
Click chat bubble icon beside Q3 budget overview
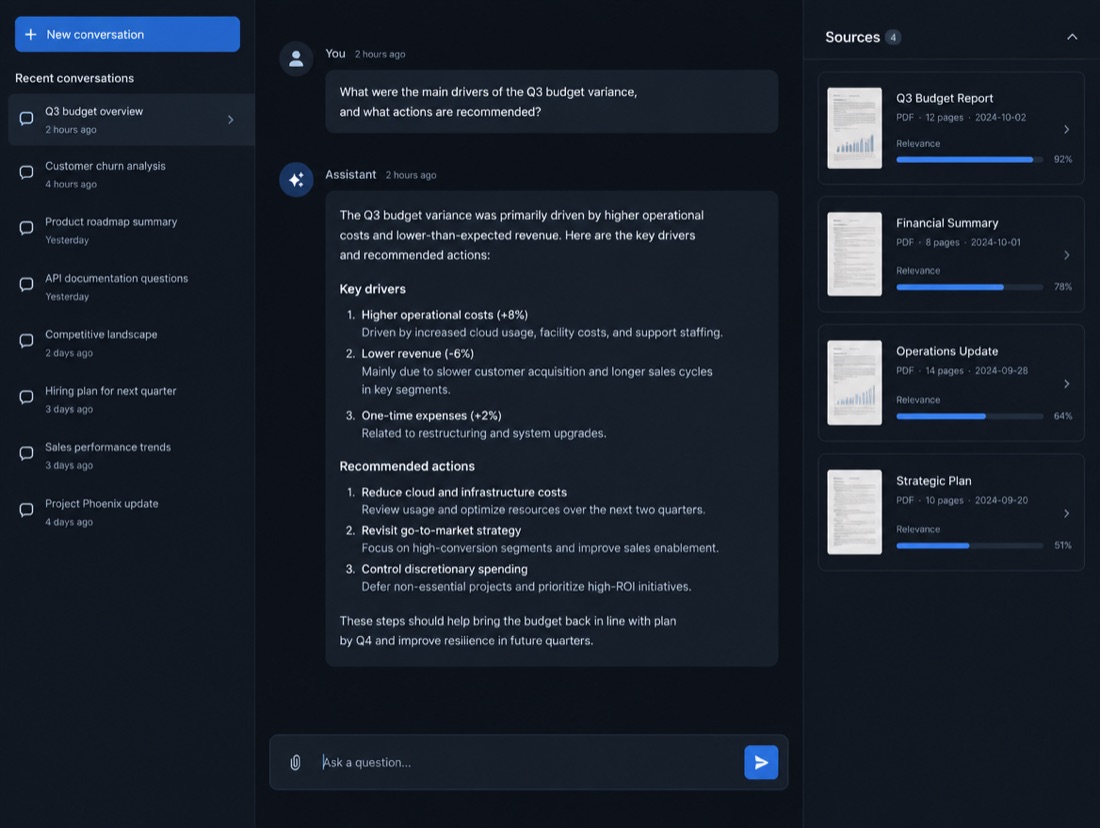27,119
